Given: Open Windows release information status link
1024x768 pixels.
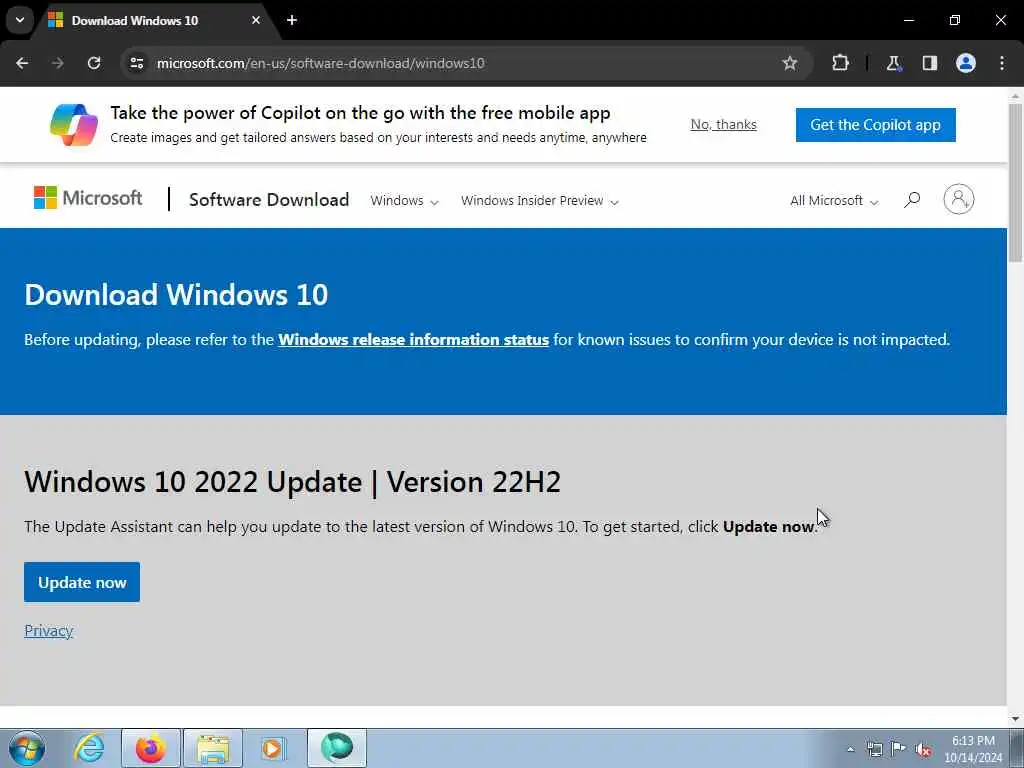Looking at the screenshot, I should (x=413, y=340).
